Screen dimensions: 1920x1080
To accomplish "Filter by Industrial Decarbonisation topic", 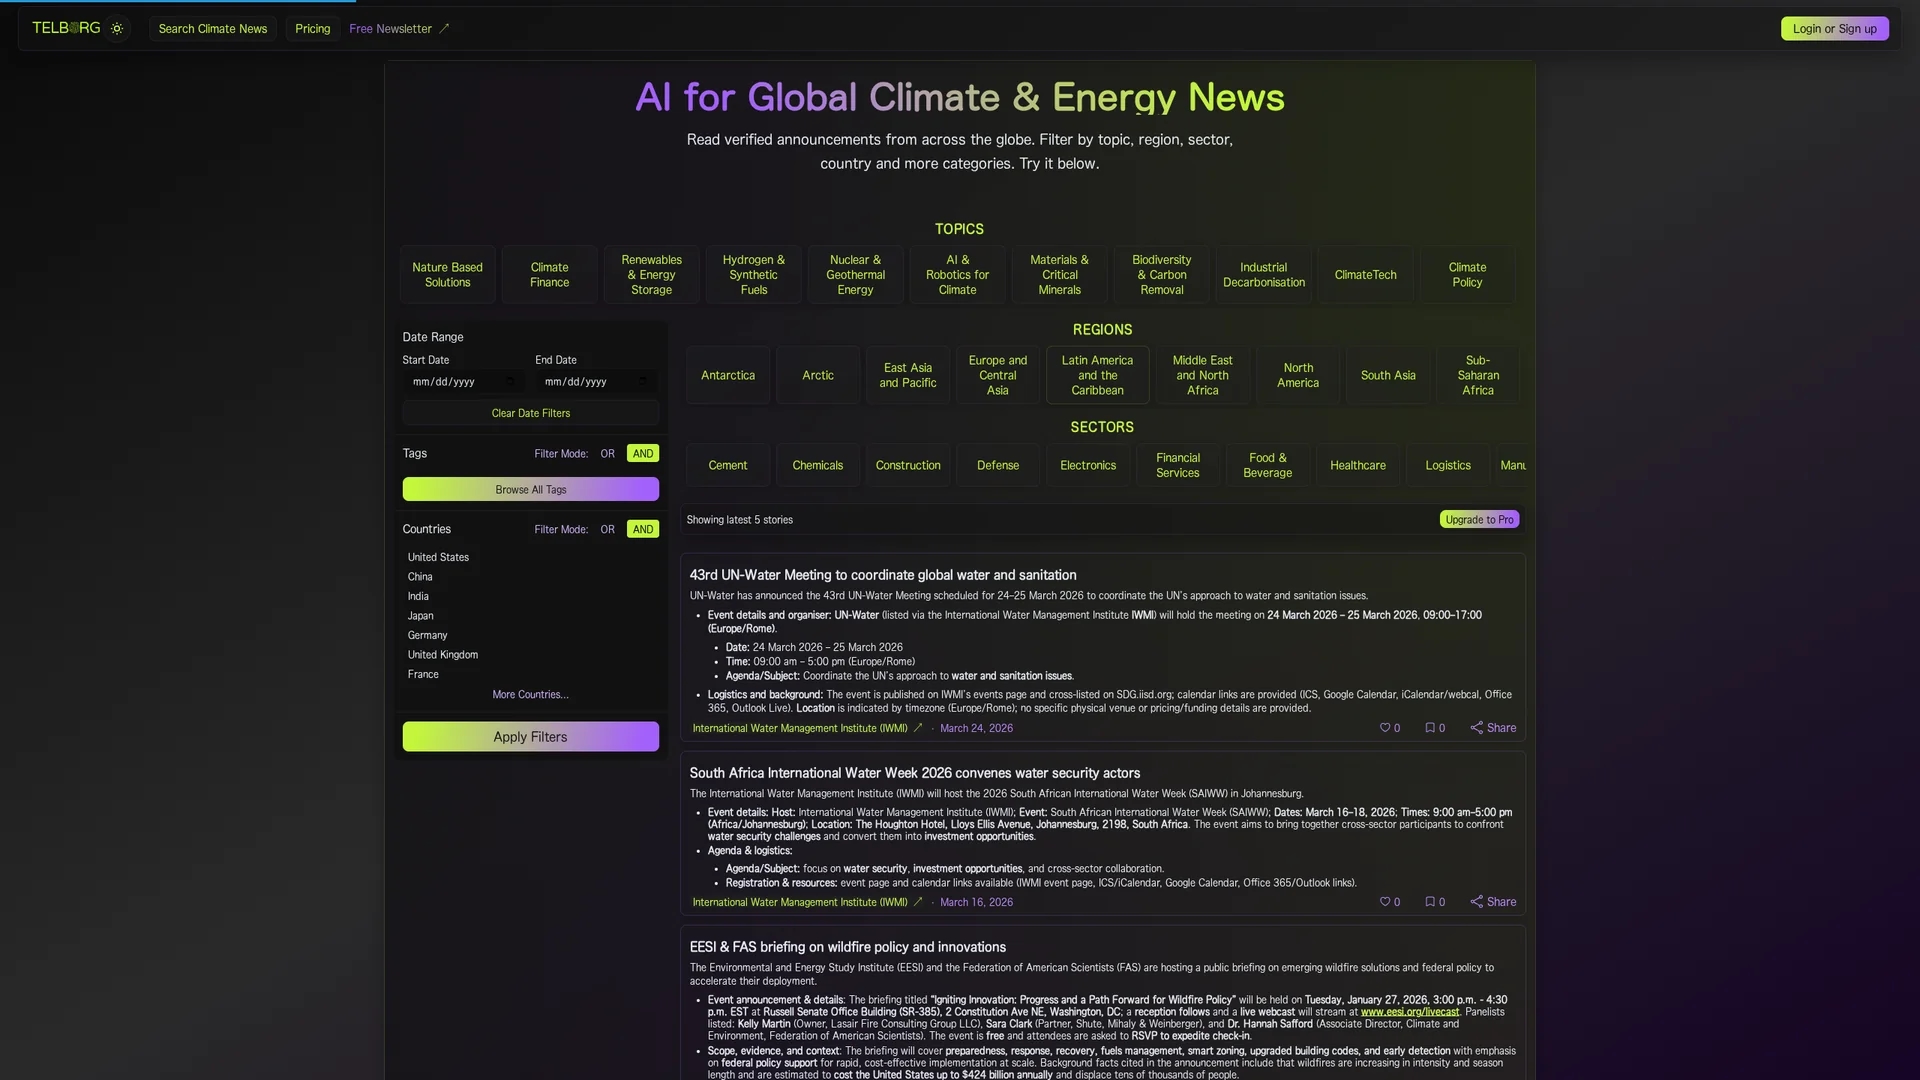I will [1264, 275].
